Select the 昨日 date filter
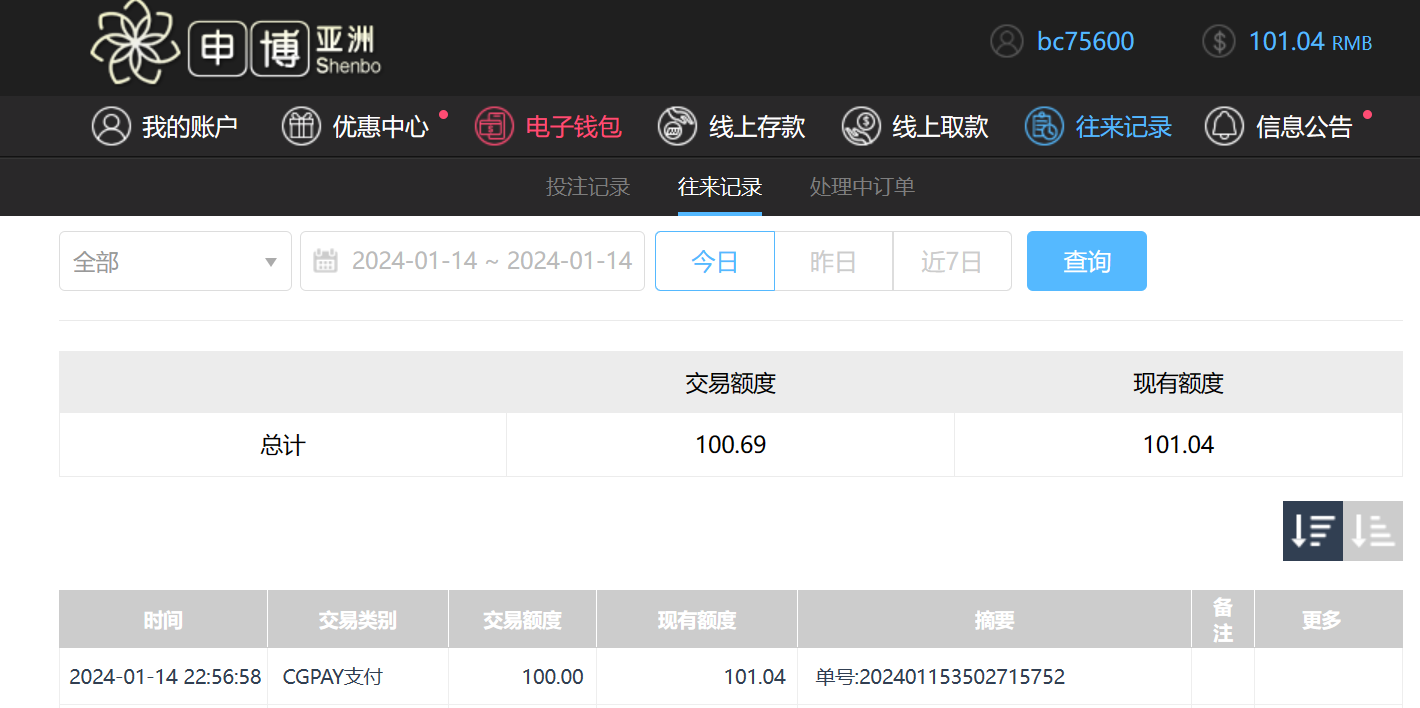The width and height of the screenshot is (1420, 708). (x=834, y=262)
